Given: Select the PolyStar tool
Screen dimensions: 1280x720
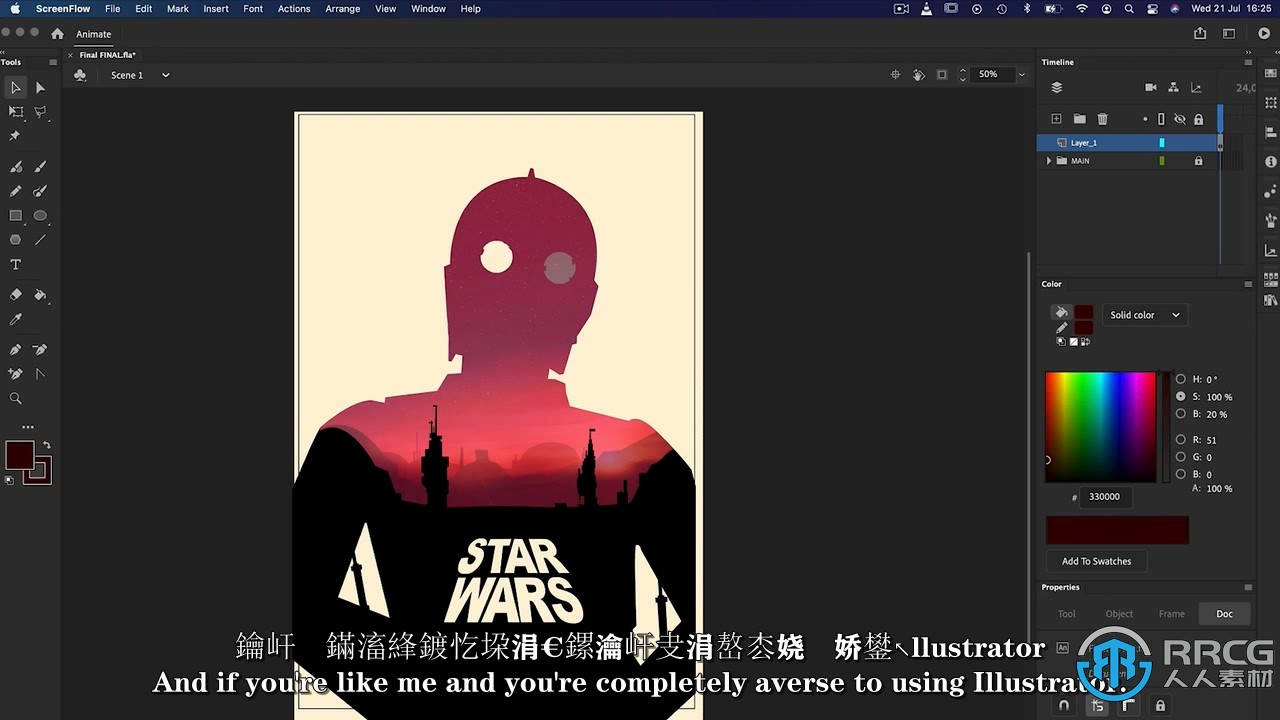Looking at the screenshot, I should 15,240.
